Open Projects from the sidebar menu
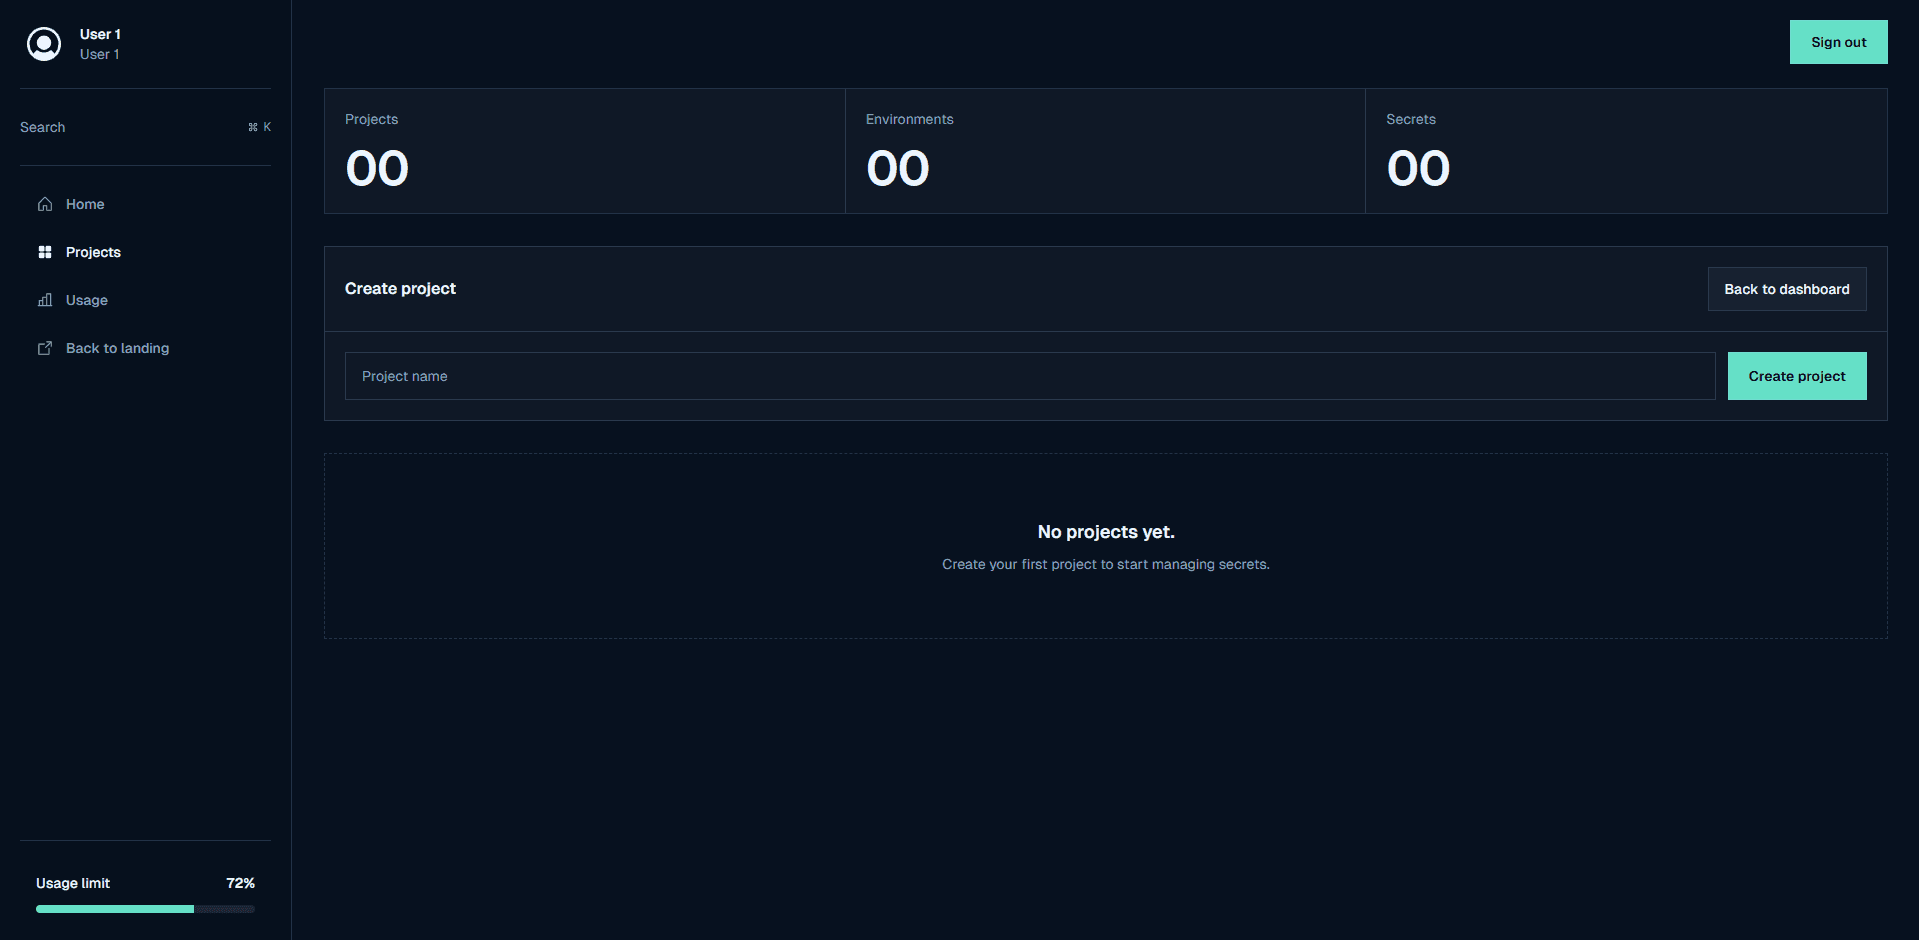1919x940 pixels. [x=93, y=252]
